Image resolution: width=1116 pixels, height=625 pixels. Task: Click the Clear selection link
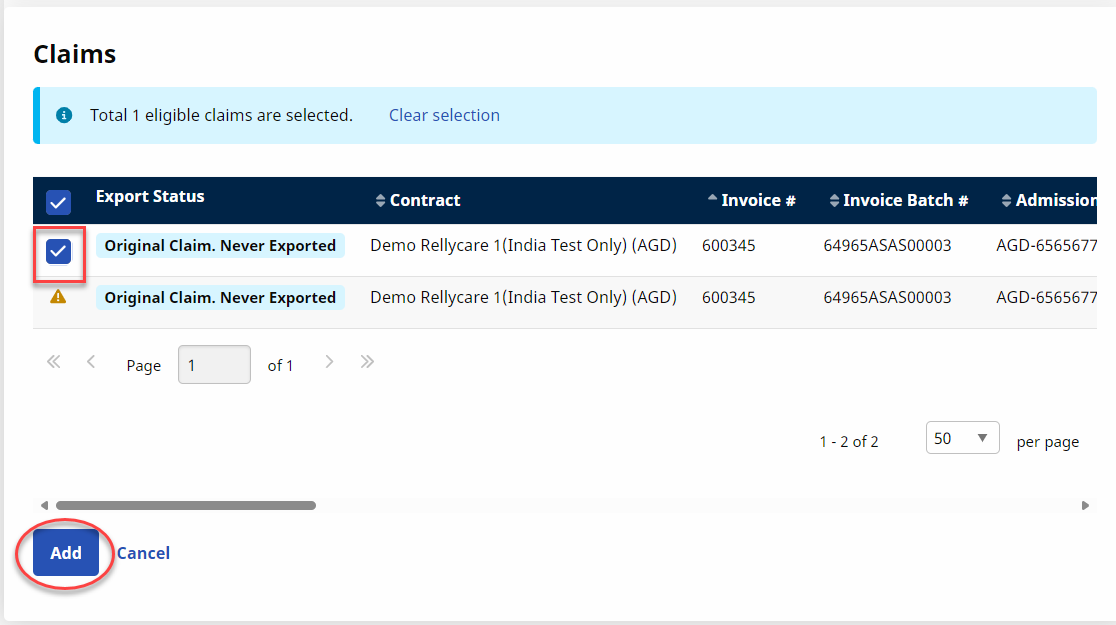point(444,115)
